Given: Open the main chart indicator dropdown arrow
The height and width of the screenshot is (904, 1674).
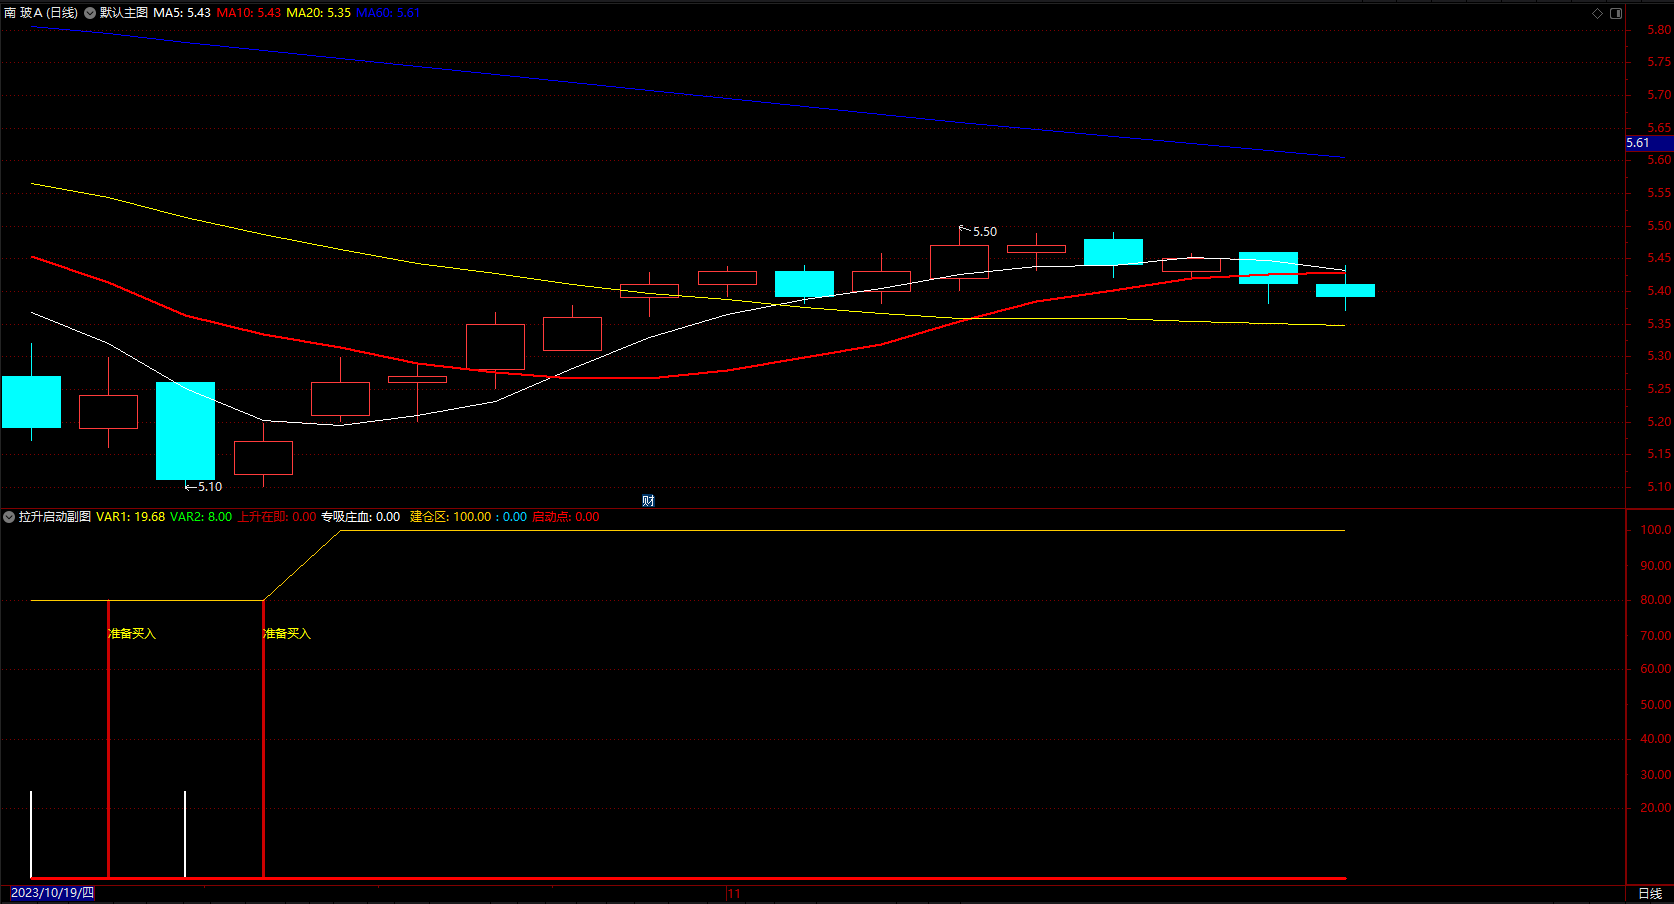Looking at the screenshot, I should point(90,13).
